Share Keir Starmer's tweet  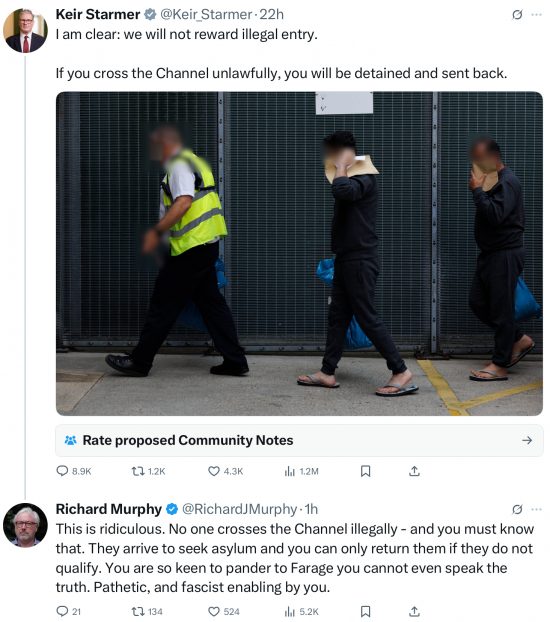click(x=414, y=471)
